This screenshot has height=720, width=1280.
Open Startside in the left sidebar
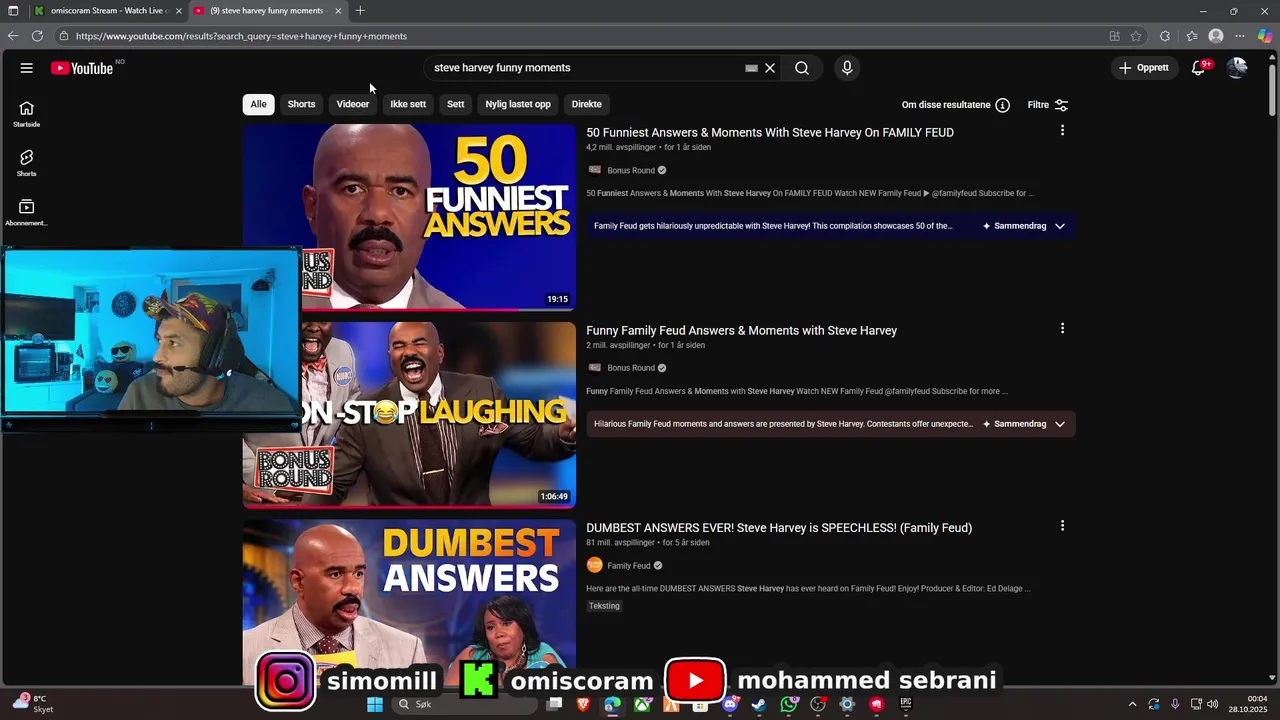pyautogui.click(x=27, y=114)
